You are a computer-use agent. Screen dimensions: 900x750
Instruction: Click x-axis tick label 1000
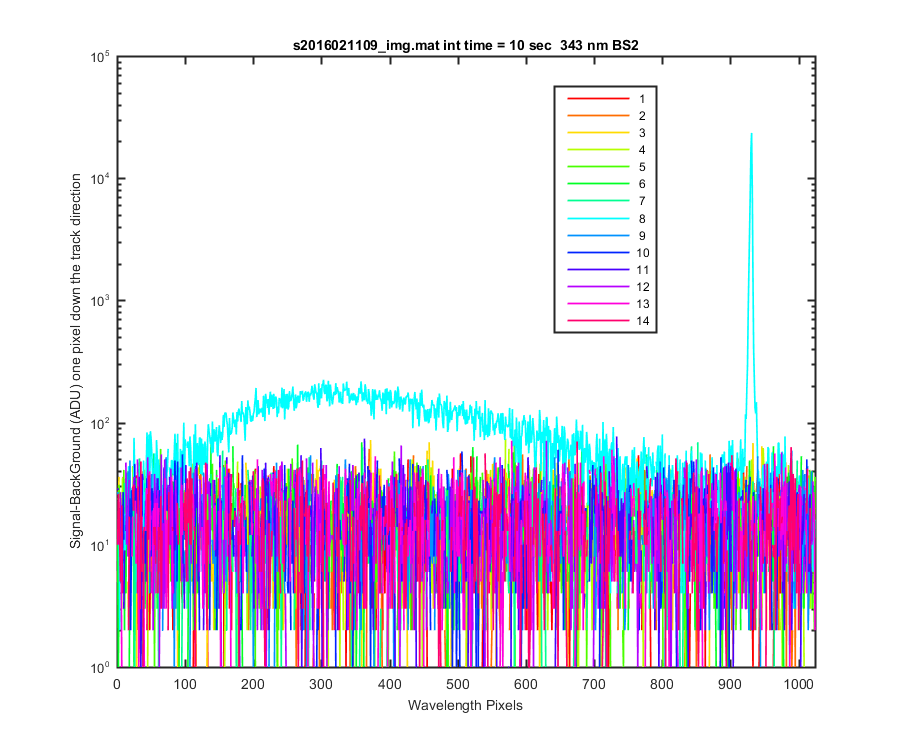[x=798, y=684]
